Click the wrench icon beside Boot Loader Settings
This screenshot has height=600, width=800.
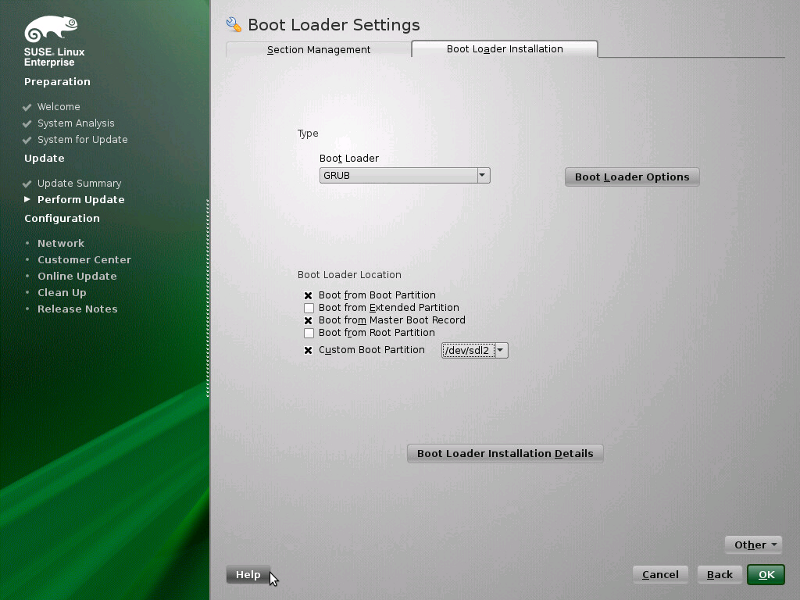pos(234,24)
